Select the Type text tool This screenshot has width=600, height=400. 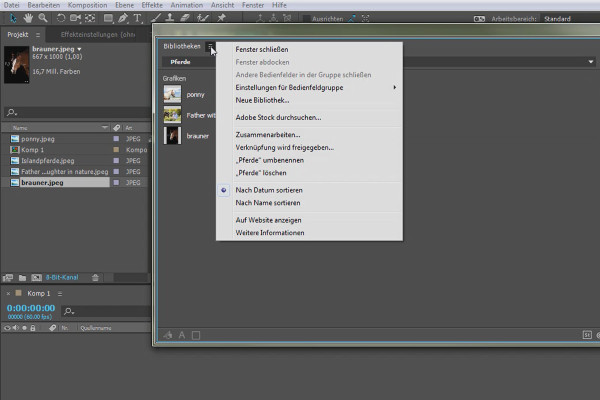[x=137, y=18]
